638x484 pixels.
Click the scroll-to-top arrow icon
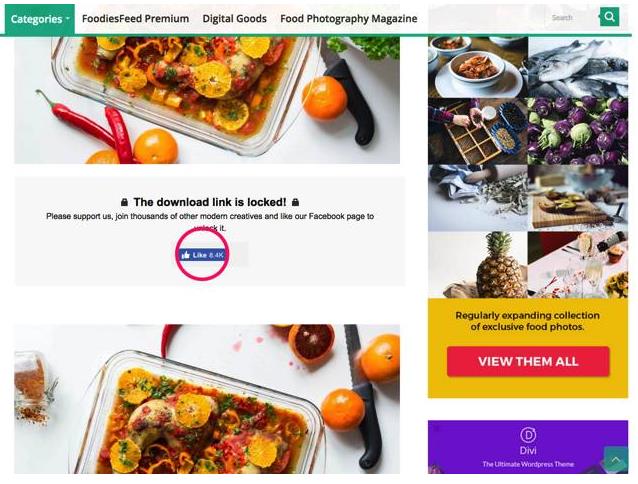click(616, 460)
